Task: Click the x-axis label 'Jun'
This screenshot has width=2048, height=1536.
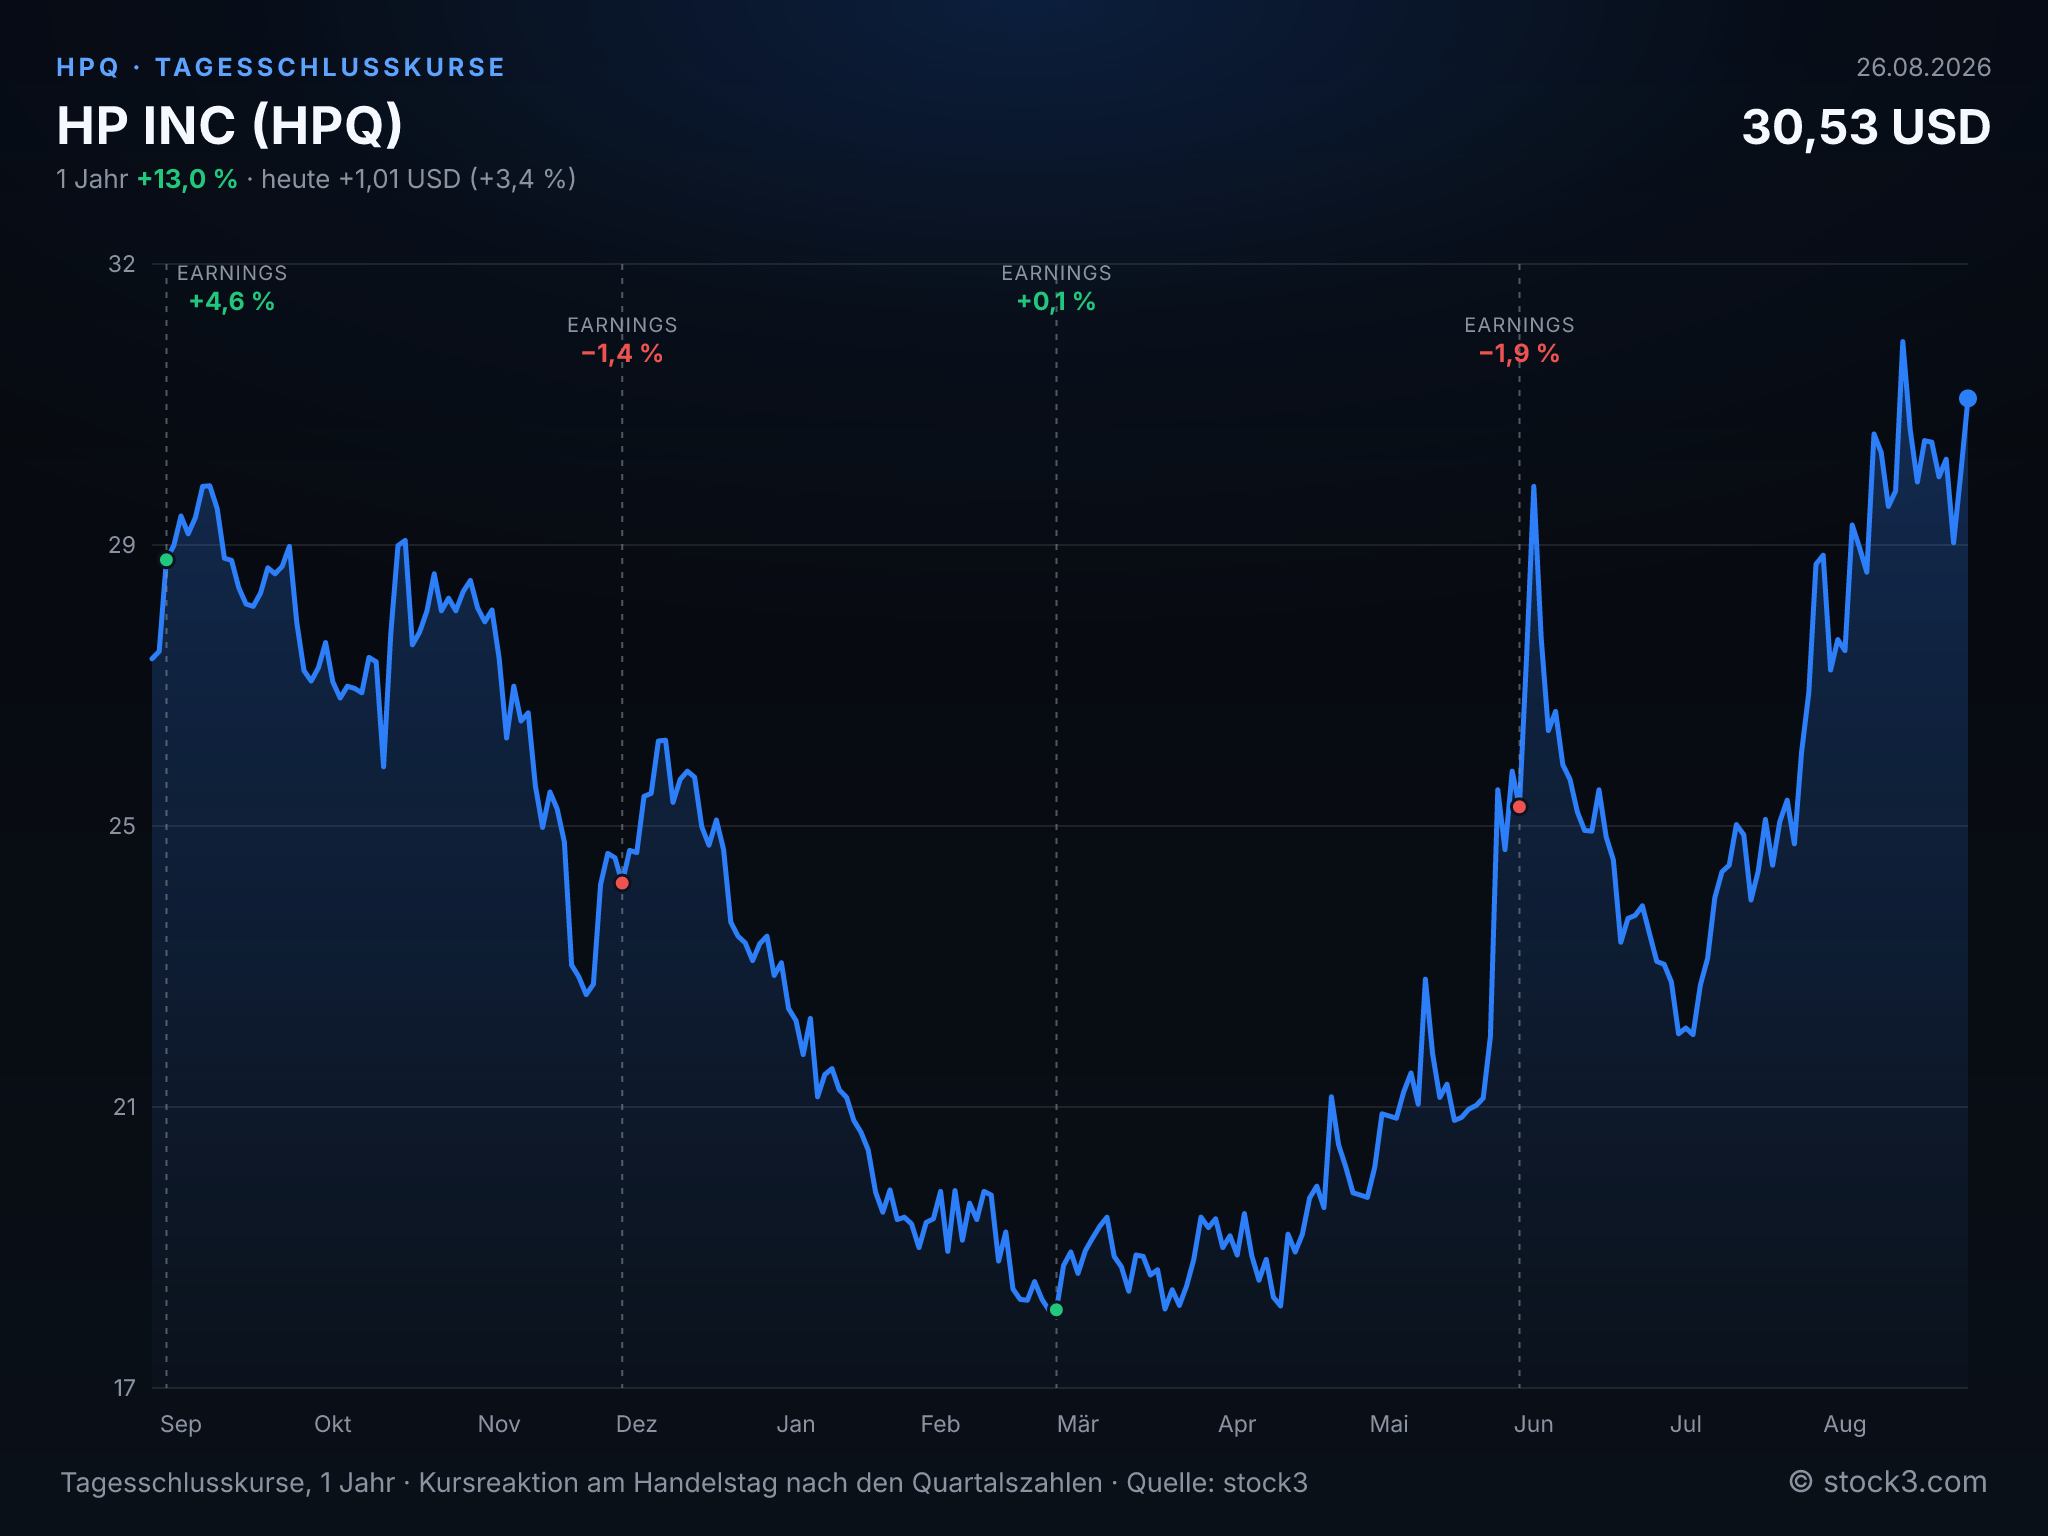Action: 1534,1424
